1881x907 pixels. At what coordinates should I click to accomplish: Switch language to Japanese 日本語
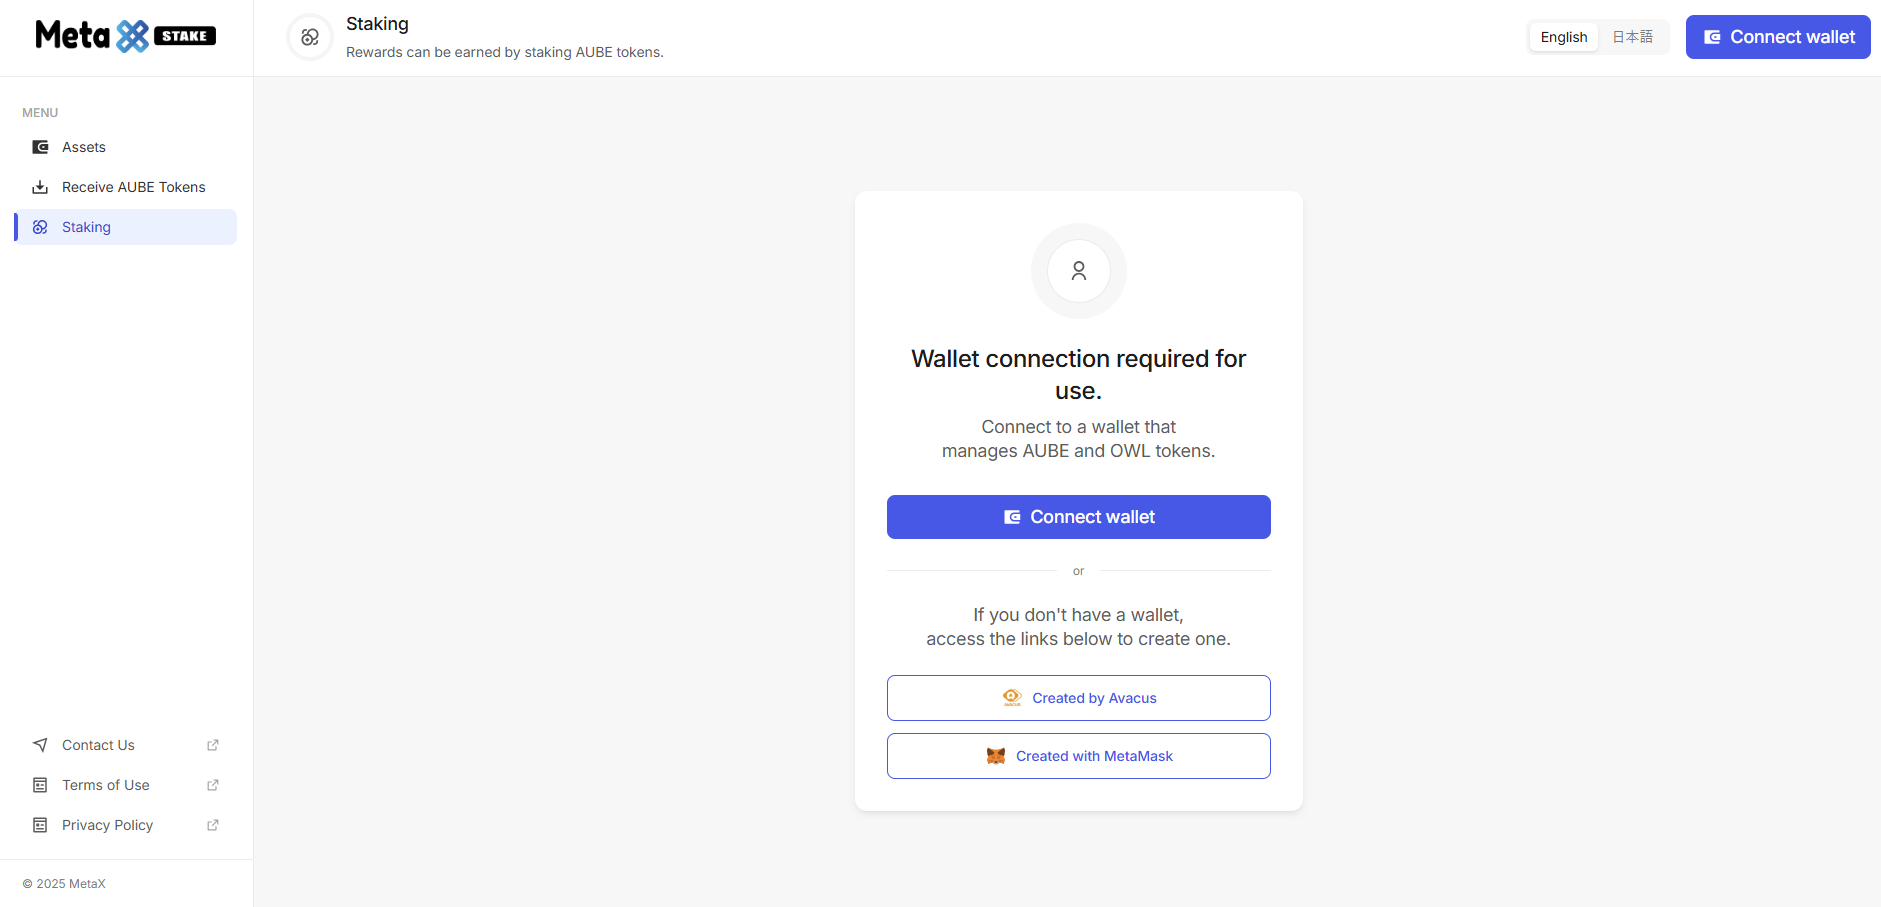coord(1632,37)
